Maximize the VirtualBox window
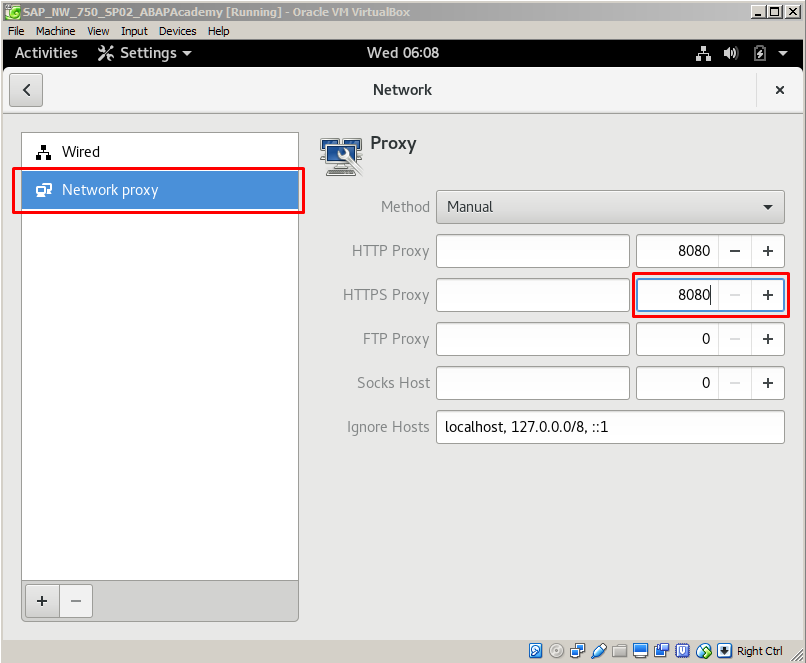This screenshot has width=806, height=663. 775,12
